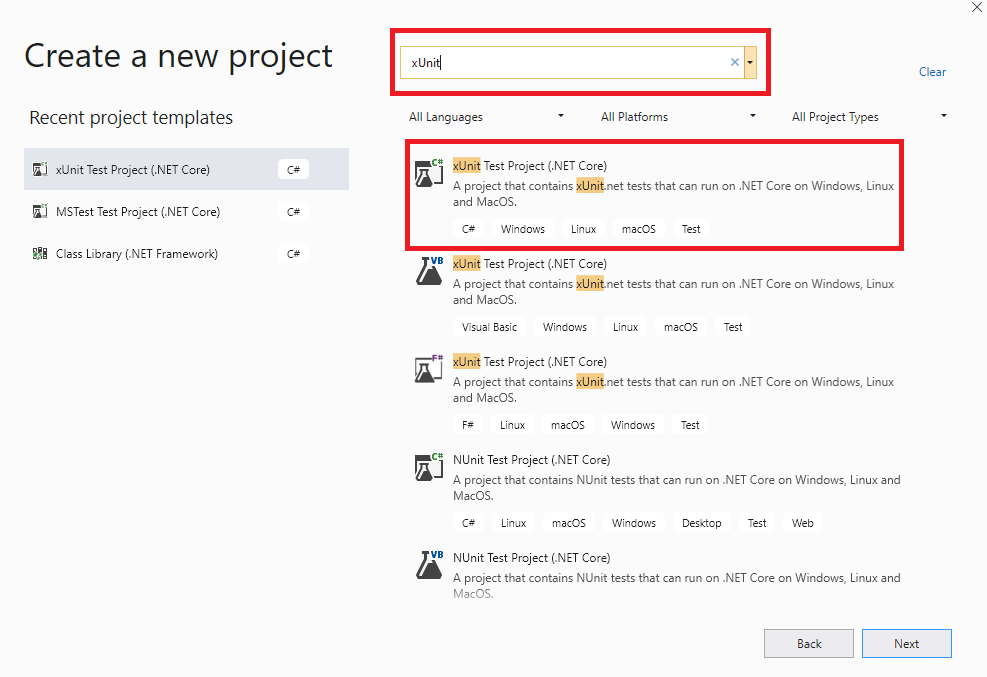Click the macOS tag under NUnit C# template
Screen dimensions: 987x677
click(568, 522)
